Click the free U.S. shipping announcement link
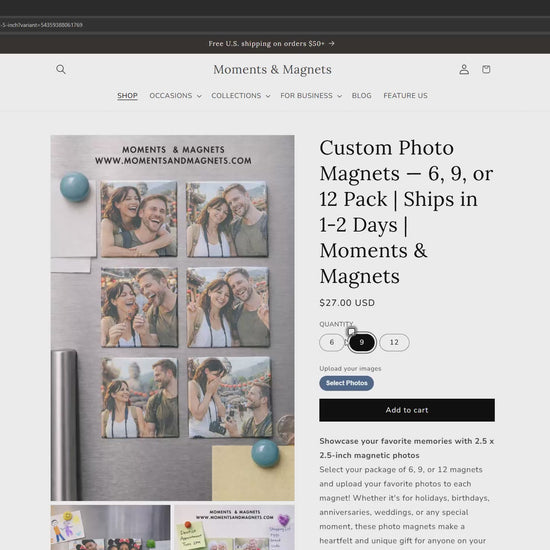The height and width of the screenshot is (550, 550). click(271, 43)
